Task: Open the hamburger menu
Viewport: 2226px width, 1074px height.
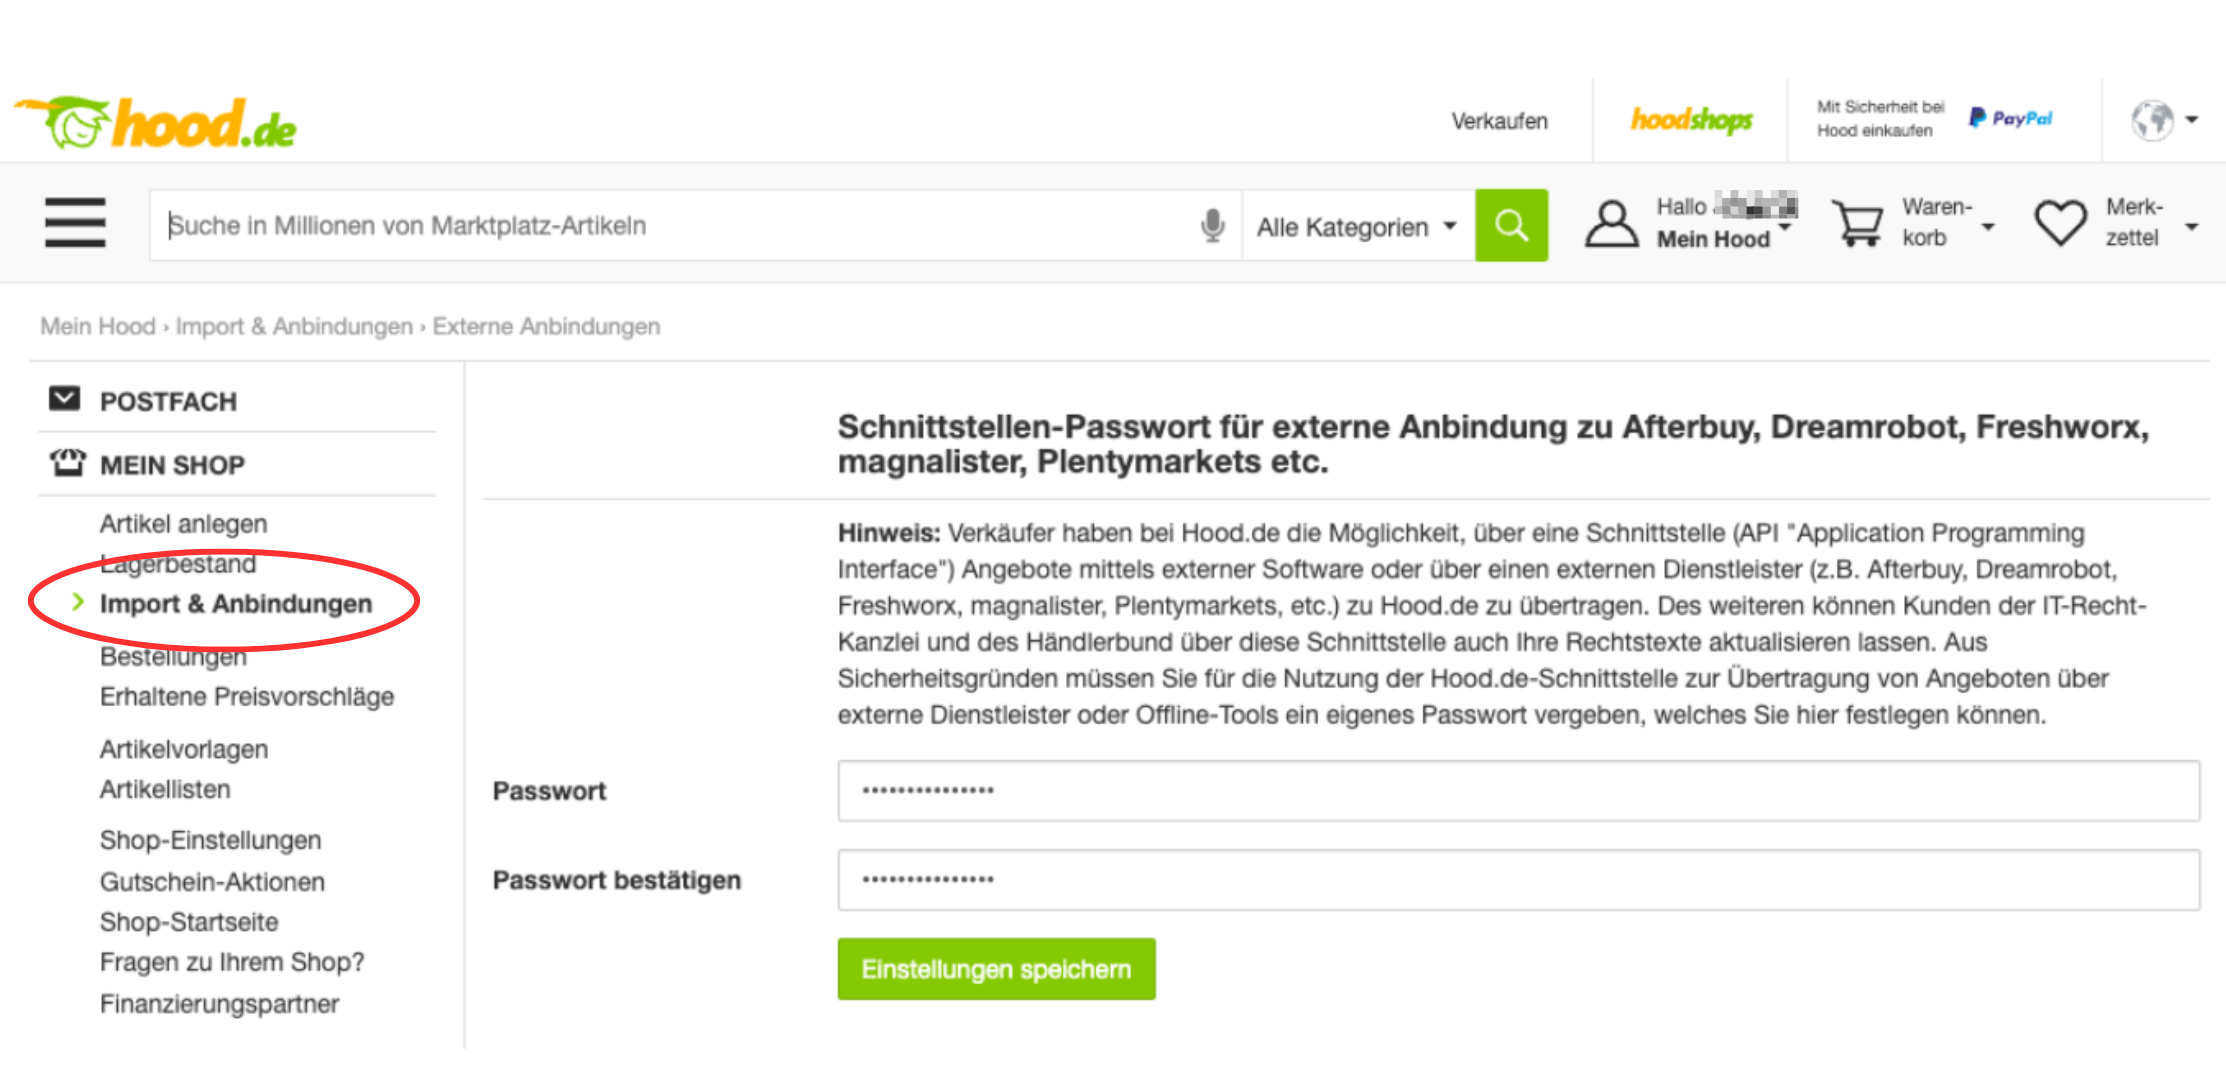Action: (x=75, y=222)
